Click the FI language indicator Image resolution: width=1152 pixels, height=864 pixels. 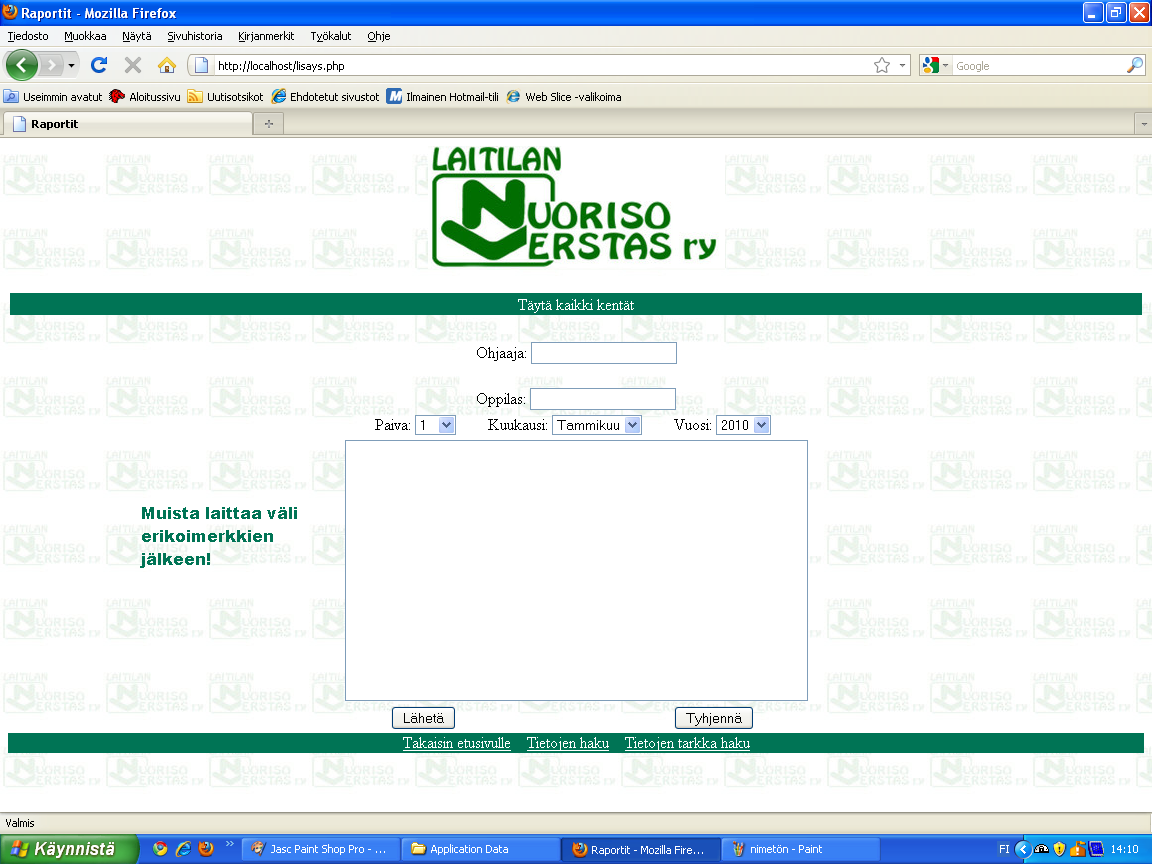[1004, 849]
